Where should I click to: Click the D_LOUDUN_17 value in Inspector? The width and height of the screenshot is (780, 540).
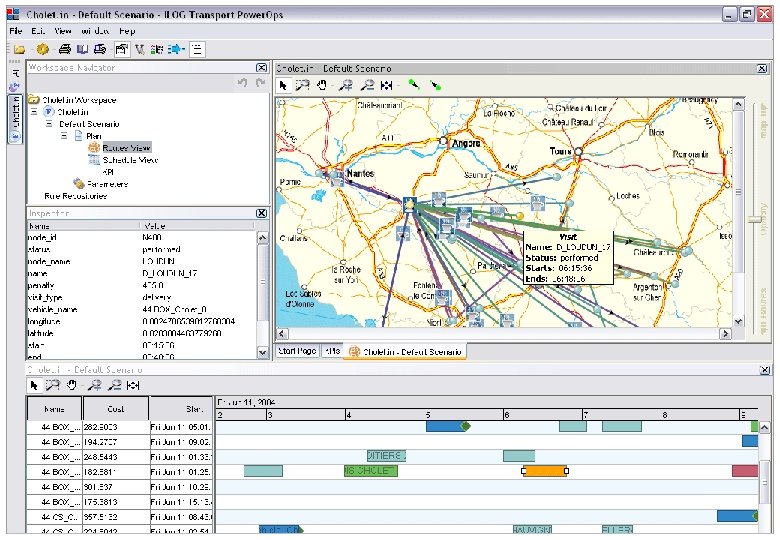[x=170, y=273]
